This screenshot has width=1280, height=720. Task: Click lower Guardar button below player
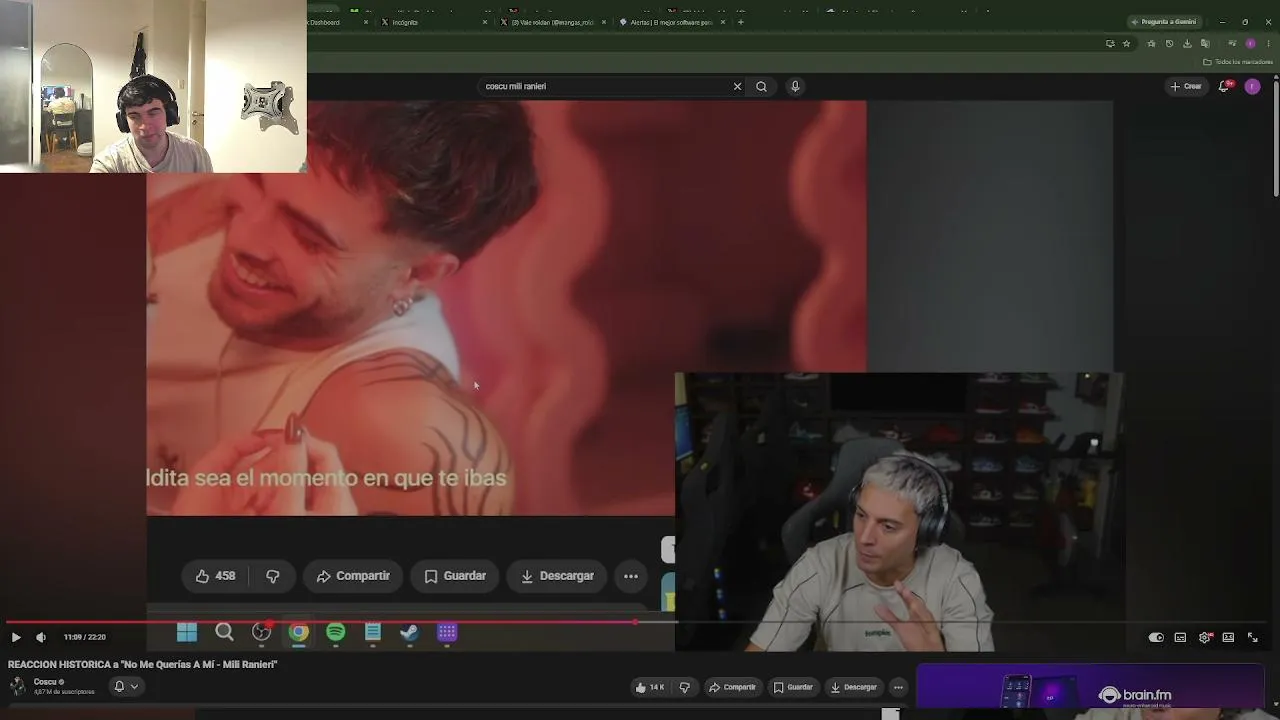coord(793,687)
